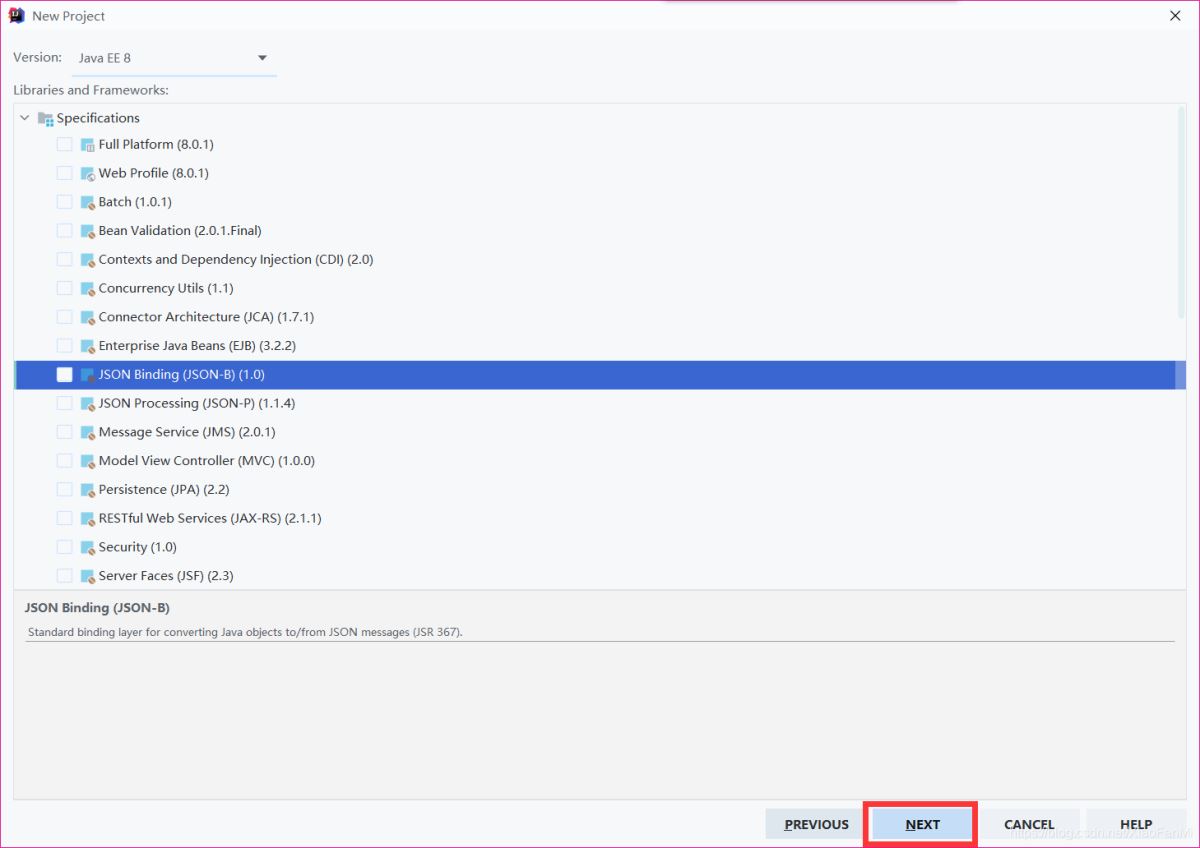
Task: Select the "Web Profile (8.0.1)" row text
Action: (x=153, y=173)
